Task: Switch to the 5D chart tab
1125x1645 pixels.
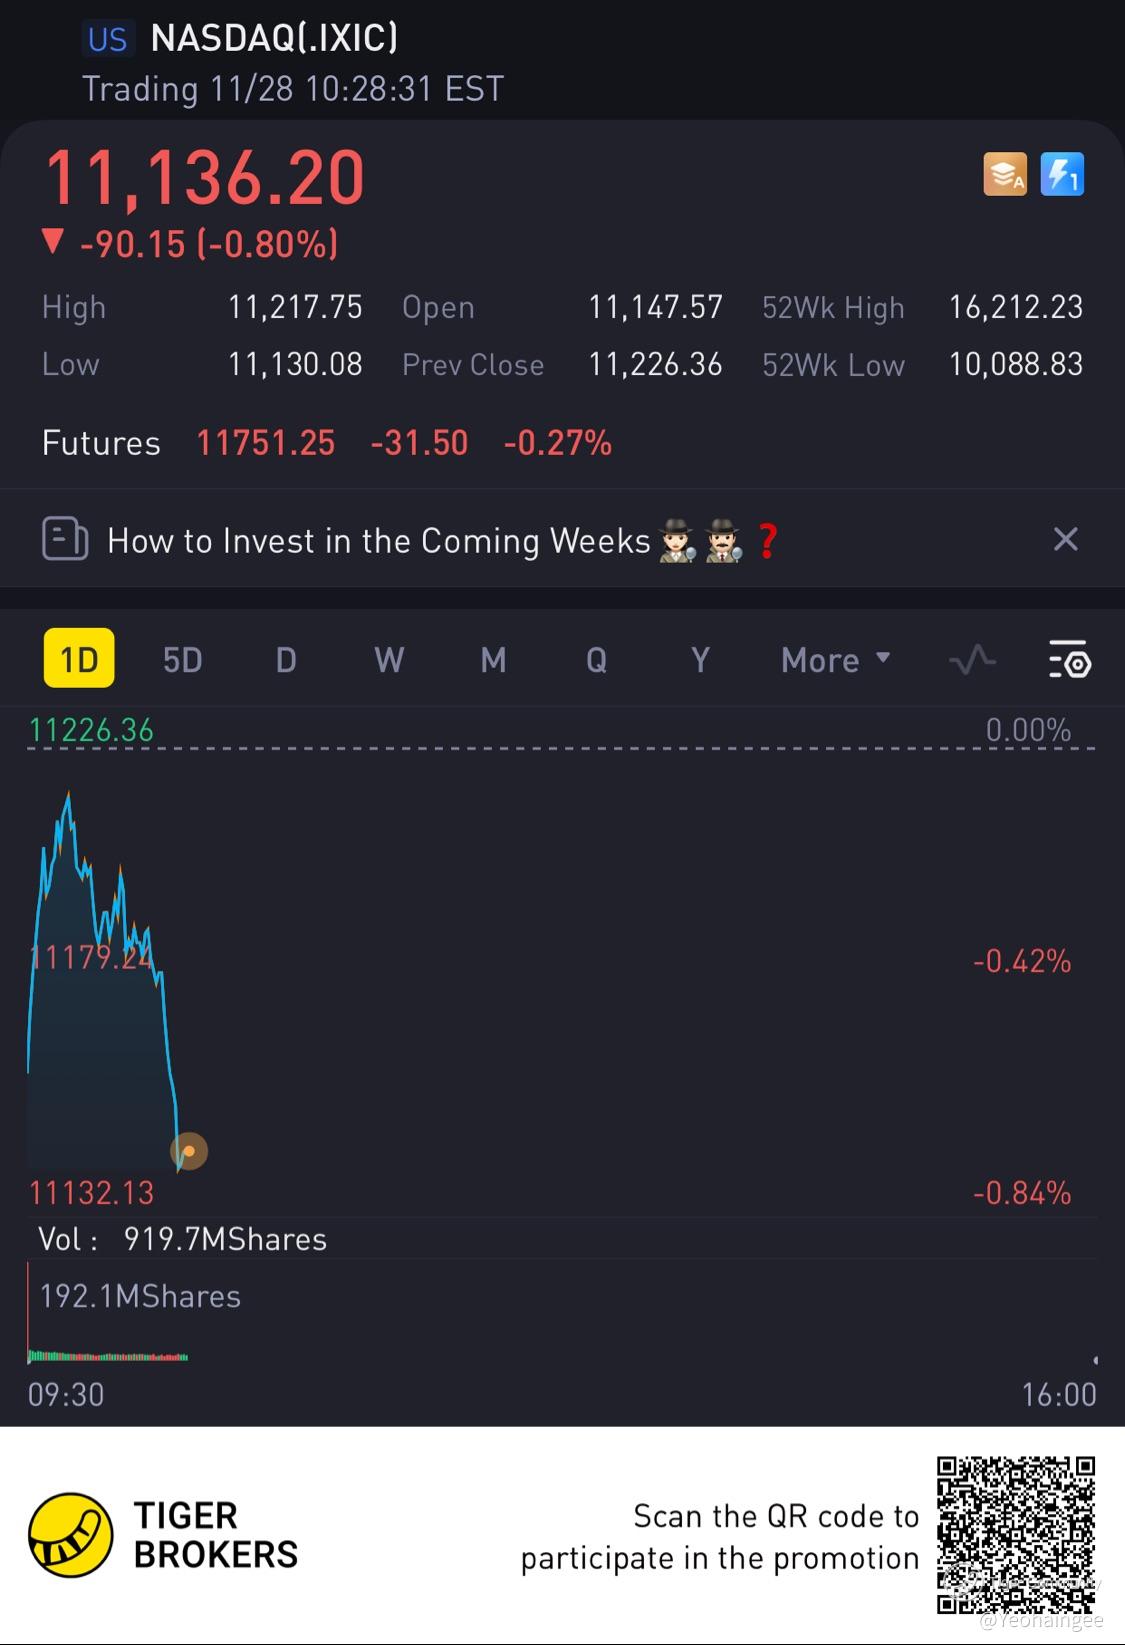Action: pyautogui.click(x=183, y=660)
